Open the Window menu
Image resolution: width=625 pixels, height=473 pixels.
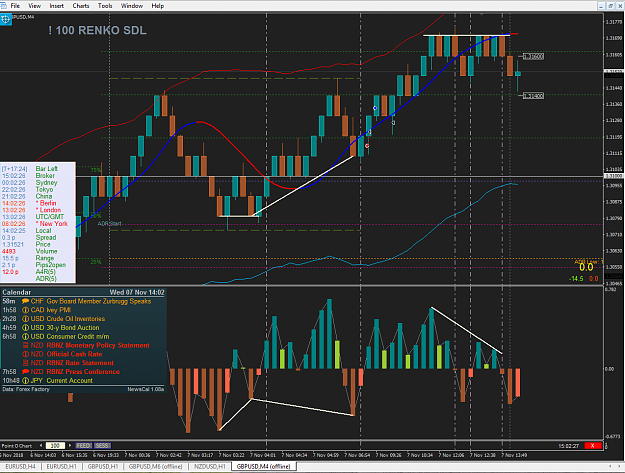(x=132, y=6)
